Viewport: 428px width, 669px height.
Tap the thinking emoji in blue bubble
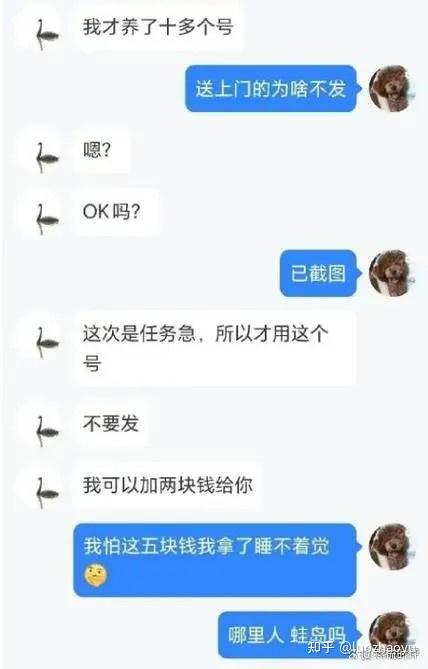point(96,575)
